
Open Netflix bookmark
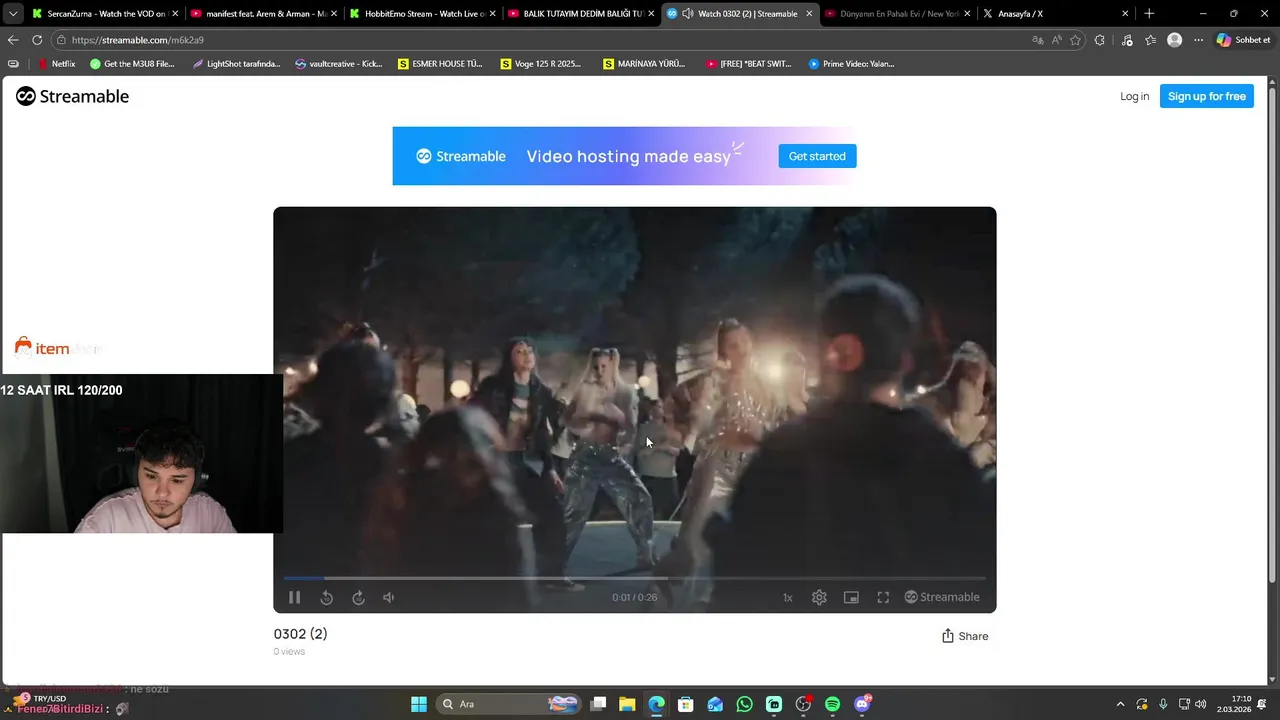pos(56,64)
